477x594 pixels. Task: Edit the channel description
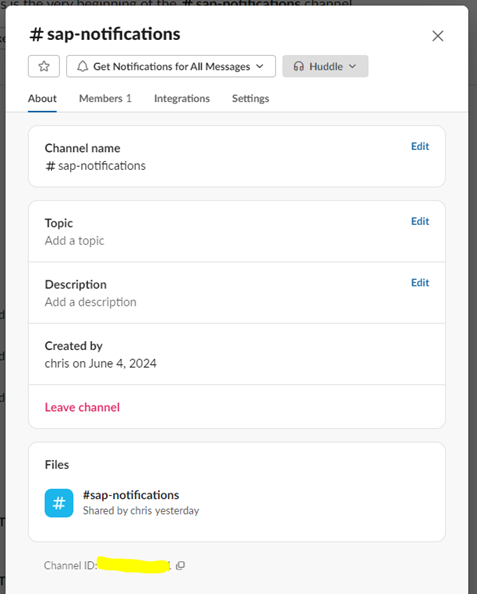click(420, 283)
